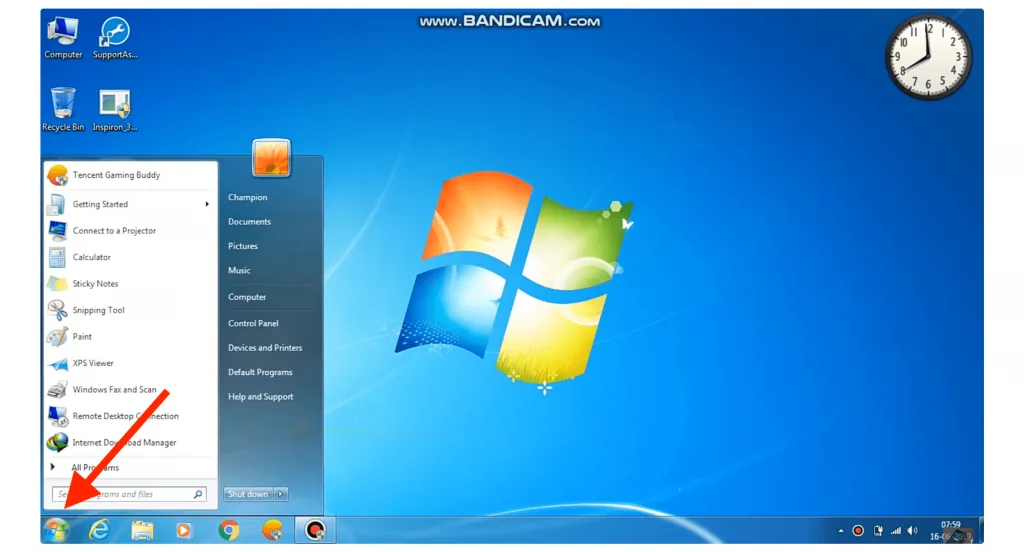The width and height of the screenshot is (1024, 552).
Task: Click the Getting Started icon
Action: pos(57,204)
